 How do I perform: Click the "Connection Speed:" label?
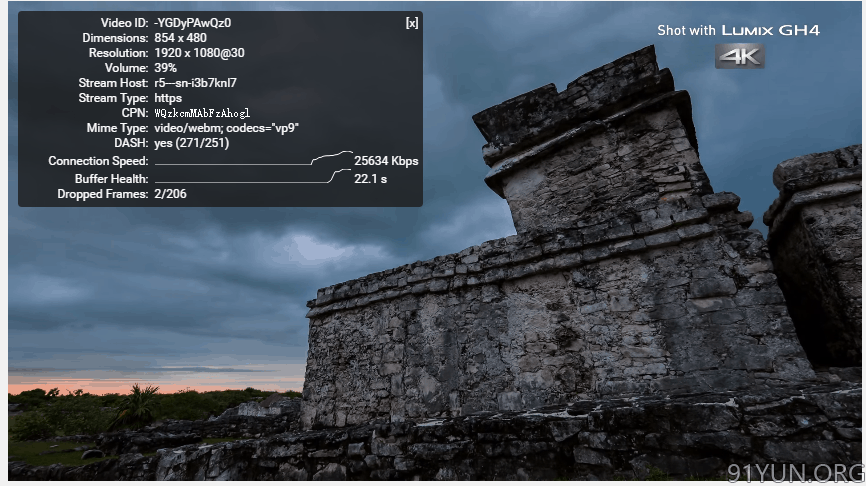tap(98, 161)
